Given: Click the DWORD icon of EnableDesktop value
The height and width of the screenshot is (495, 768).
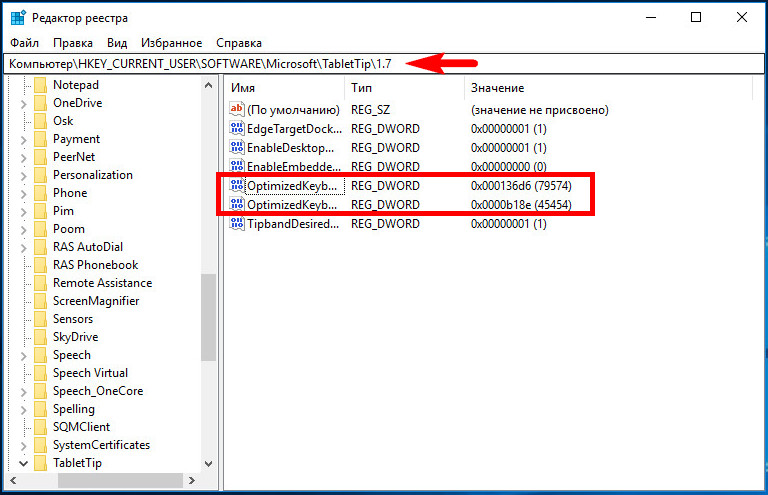Looking at the screenshot, I should [x=237, y=147].
